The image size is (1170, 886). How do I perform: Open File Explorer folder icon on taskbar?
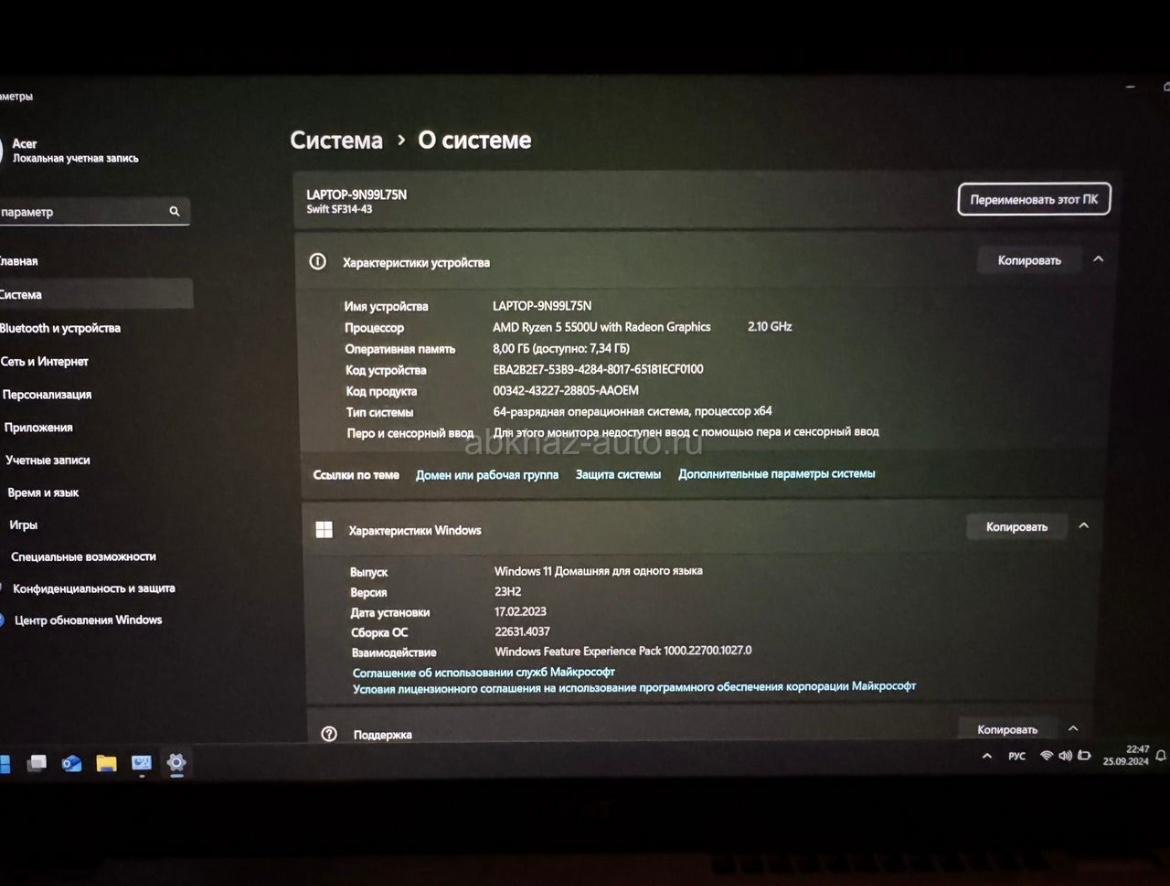tap(107, 764)
